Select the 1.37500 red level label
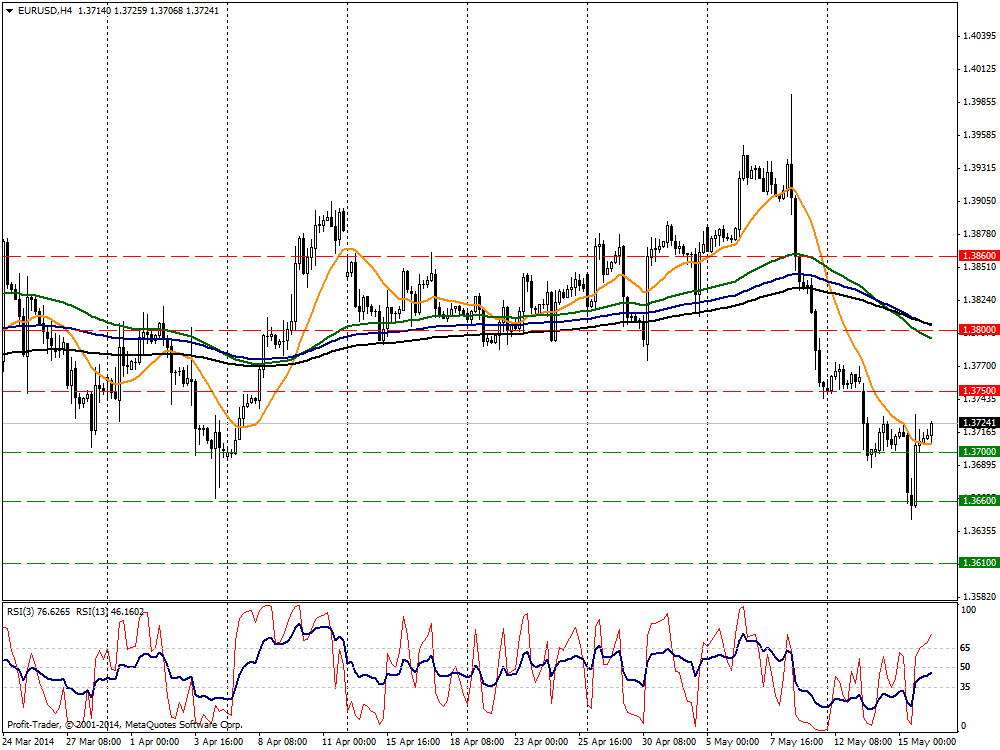This screenshot has height=750, width=1000. coord(978,391)
